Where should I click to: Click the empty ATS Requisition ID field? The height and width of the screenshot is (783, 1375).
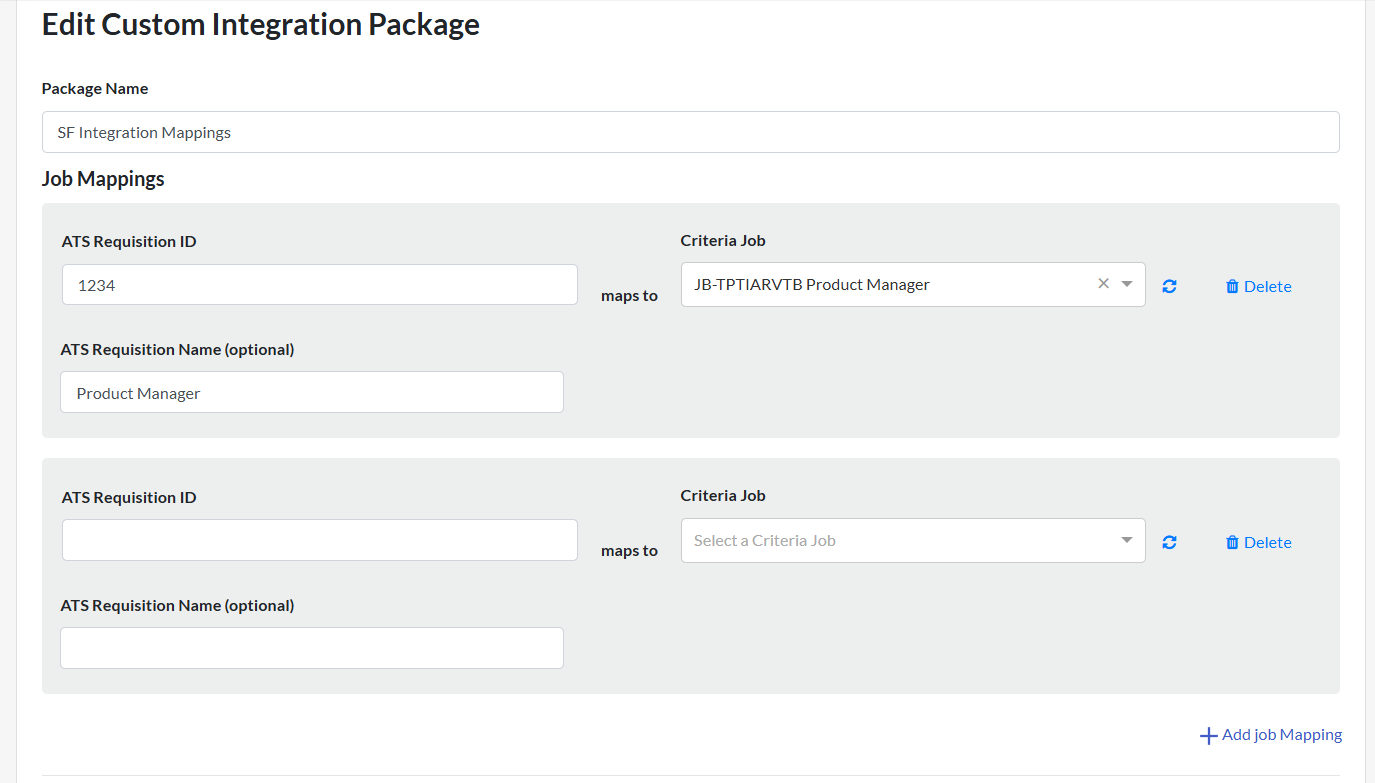point(319,540)
